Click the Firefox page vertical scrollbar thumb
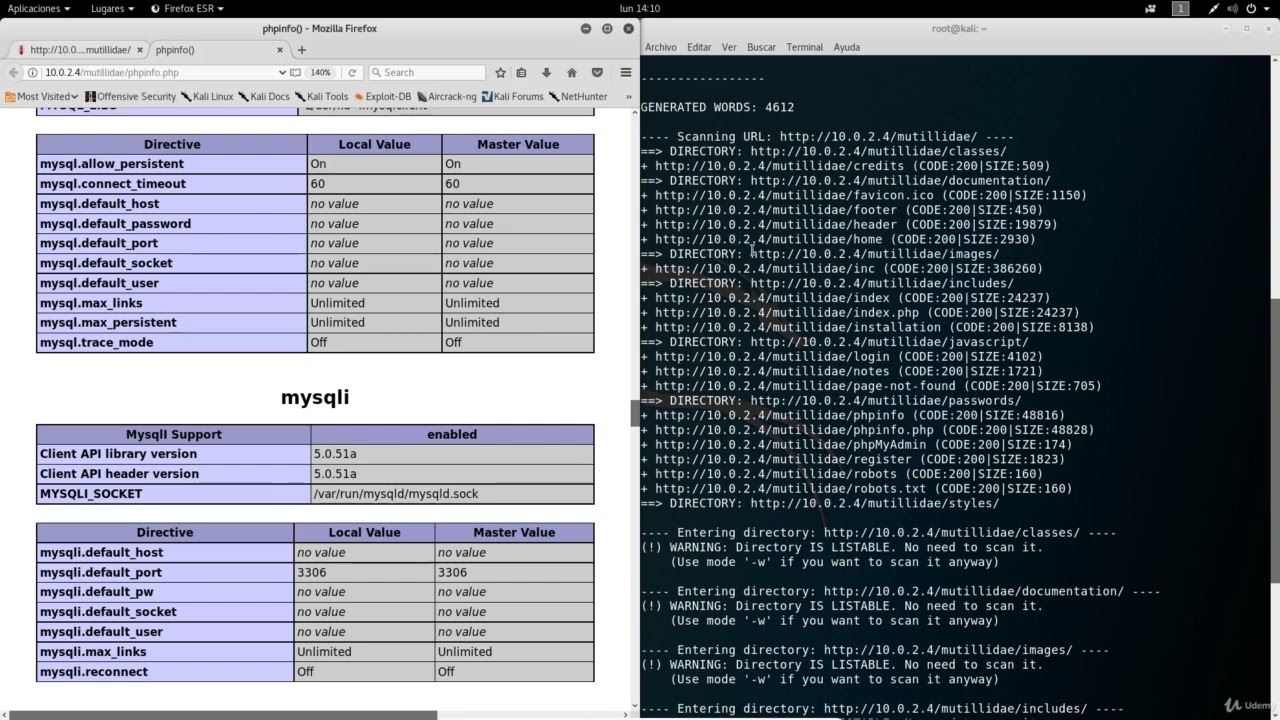The width and height of the screenshot is (1280, 720). [634, 413]
